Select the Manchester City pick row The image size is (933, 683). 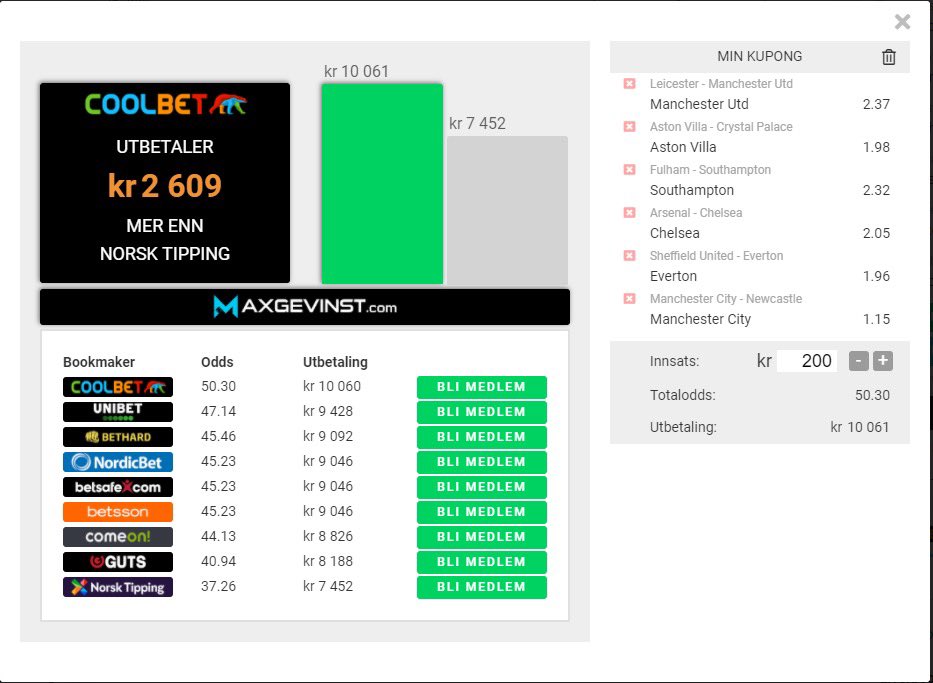pos(769,319)
